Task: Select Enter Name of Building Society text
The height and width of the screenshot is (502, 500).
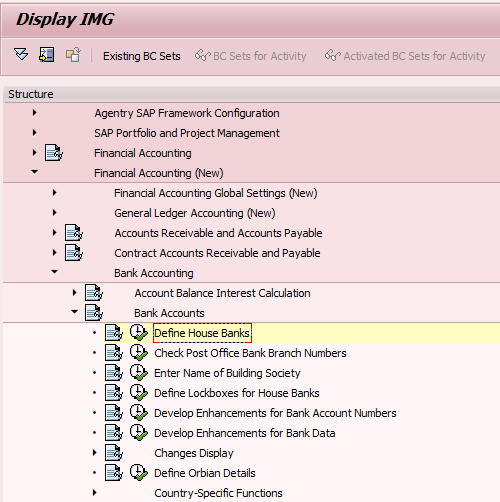Action: point(227,373)
